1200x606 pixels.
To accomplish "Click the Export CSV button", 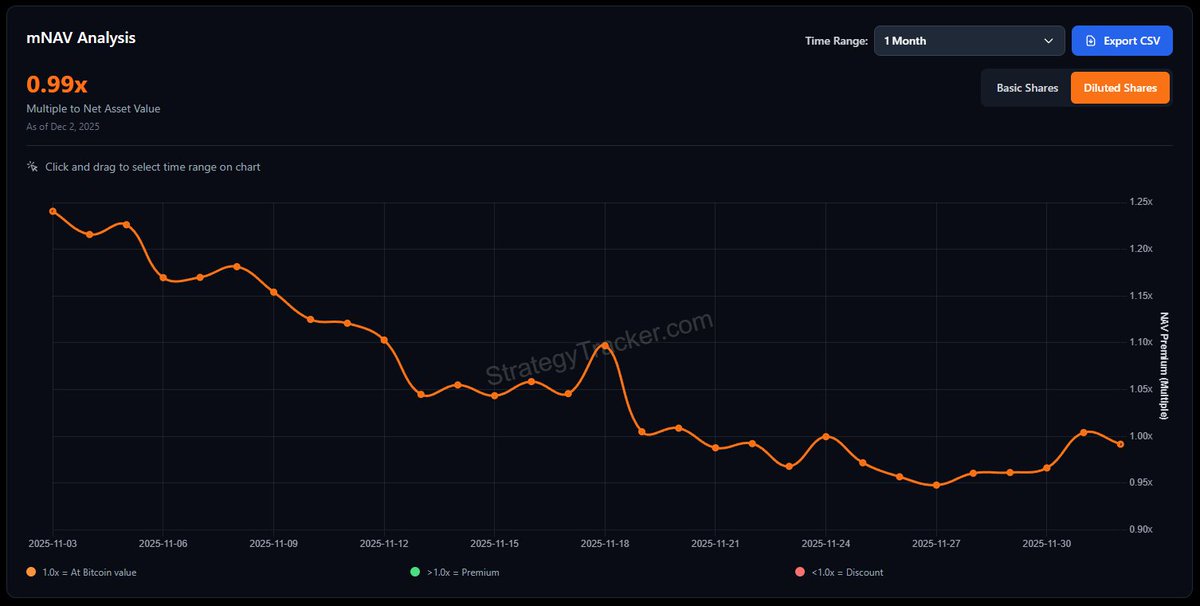I will [1123, 41].
